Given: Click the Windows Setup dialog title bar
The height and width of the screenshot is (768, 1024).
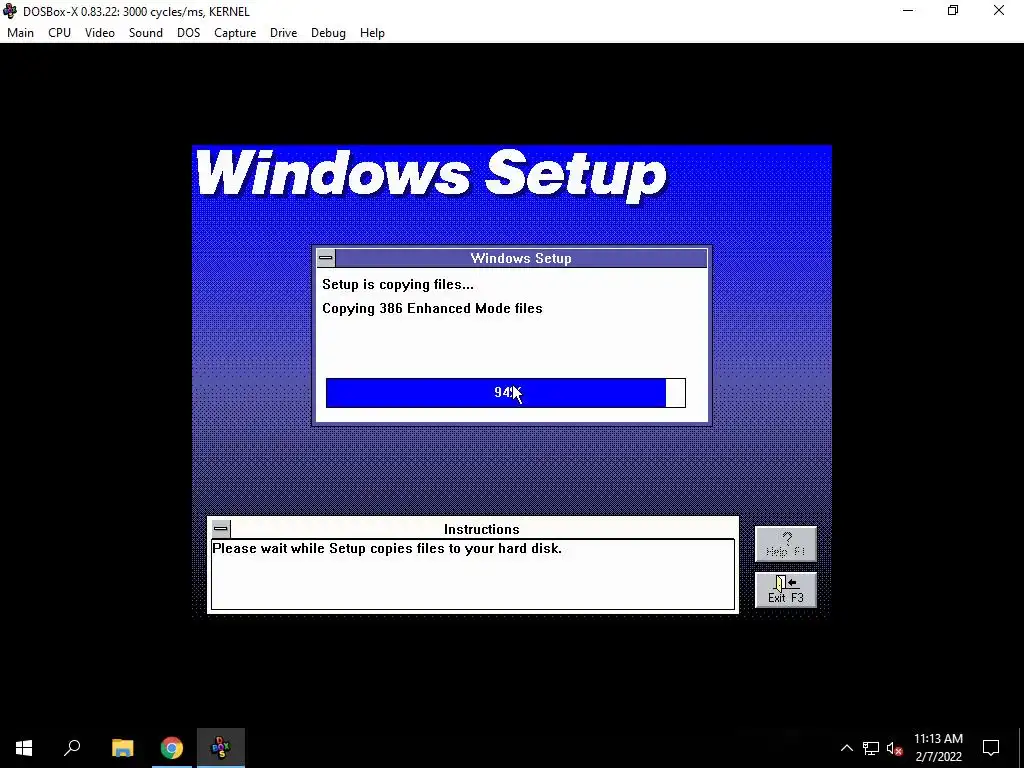Looking at the screenshot, I should (520, 258).
